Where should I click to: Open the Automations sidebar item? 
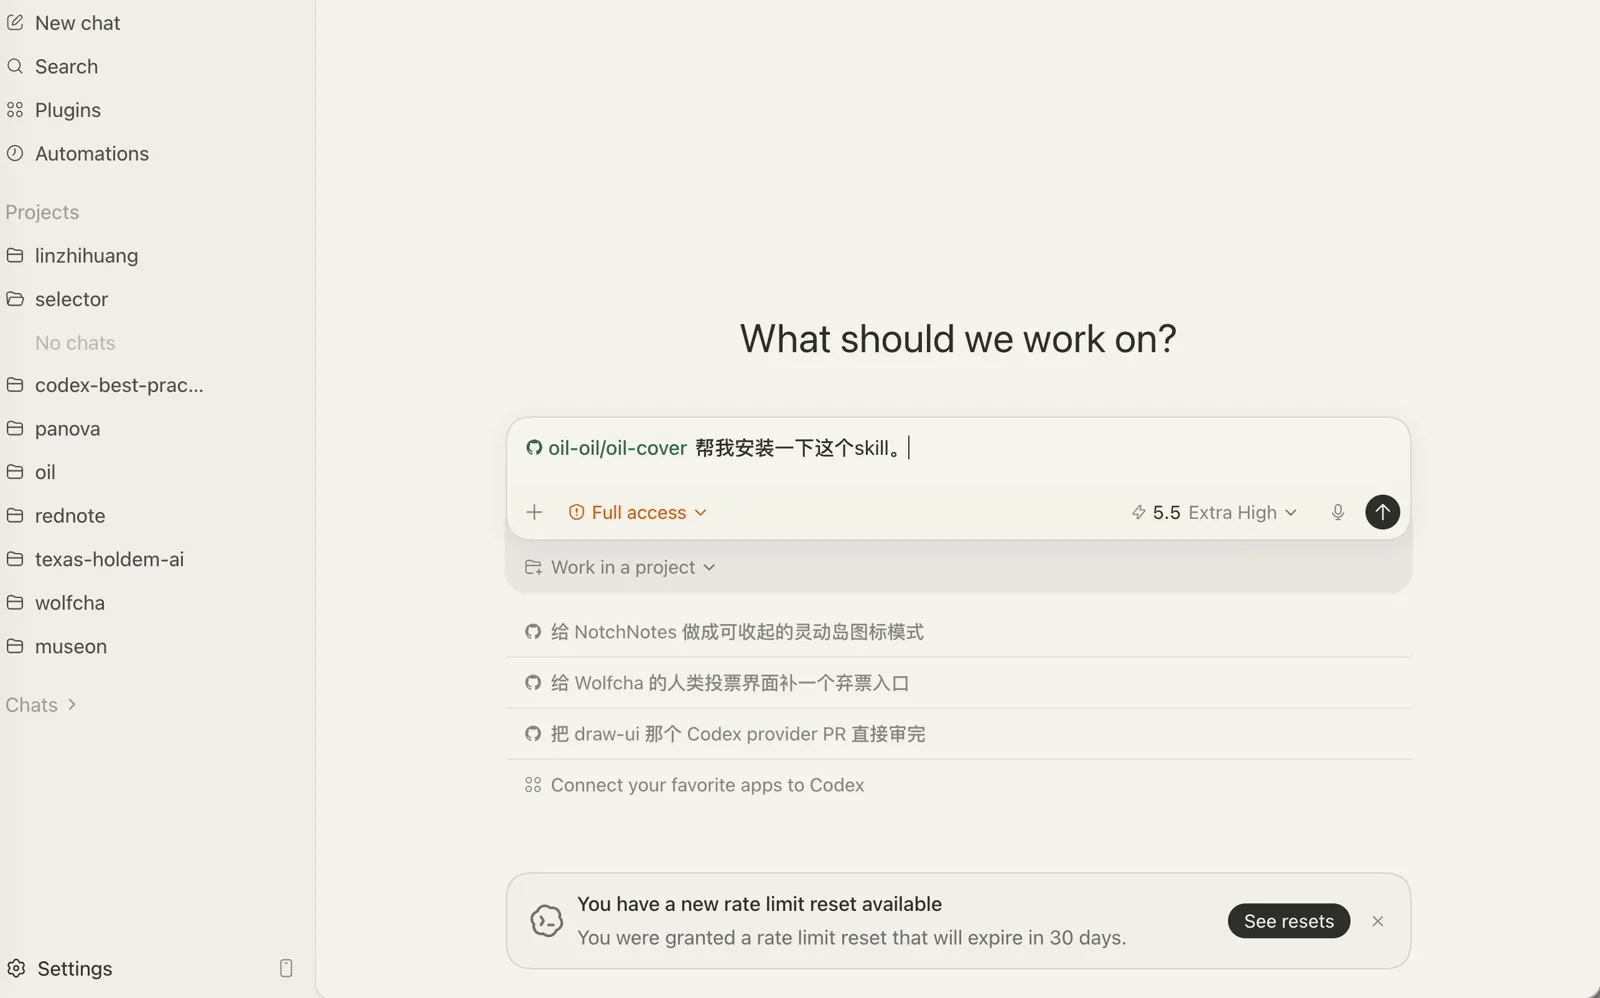point(92,153)
